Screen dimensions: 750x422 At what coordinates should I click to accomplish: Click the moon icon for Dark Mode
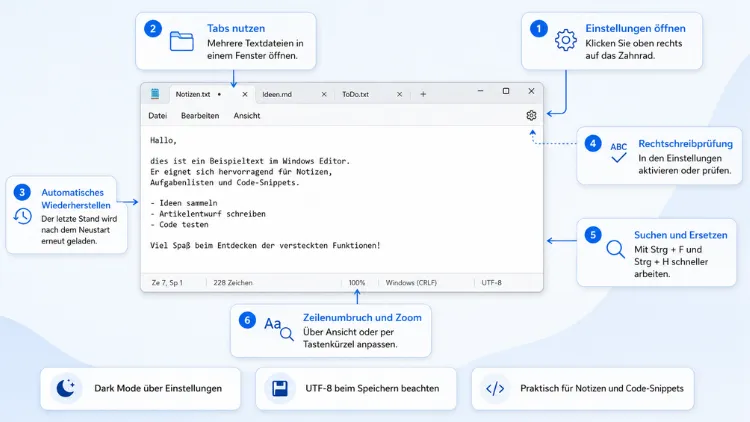click(66, 388)
